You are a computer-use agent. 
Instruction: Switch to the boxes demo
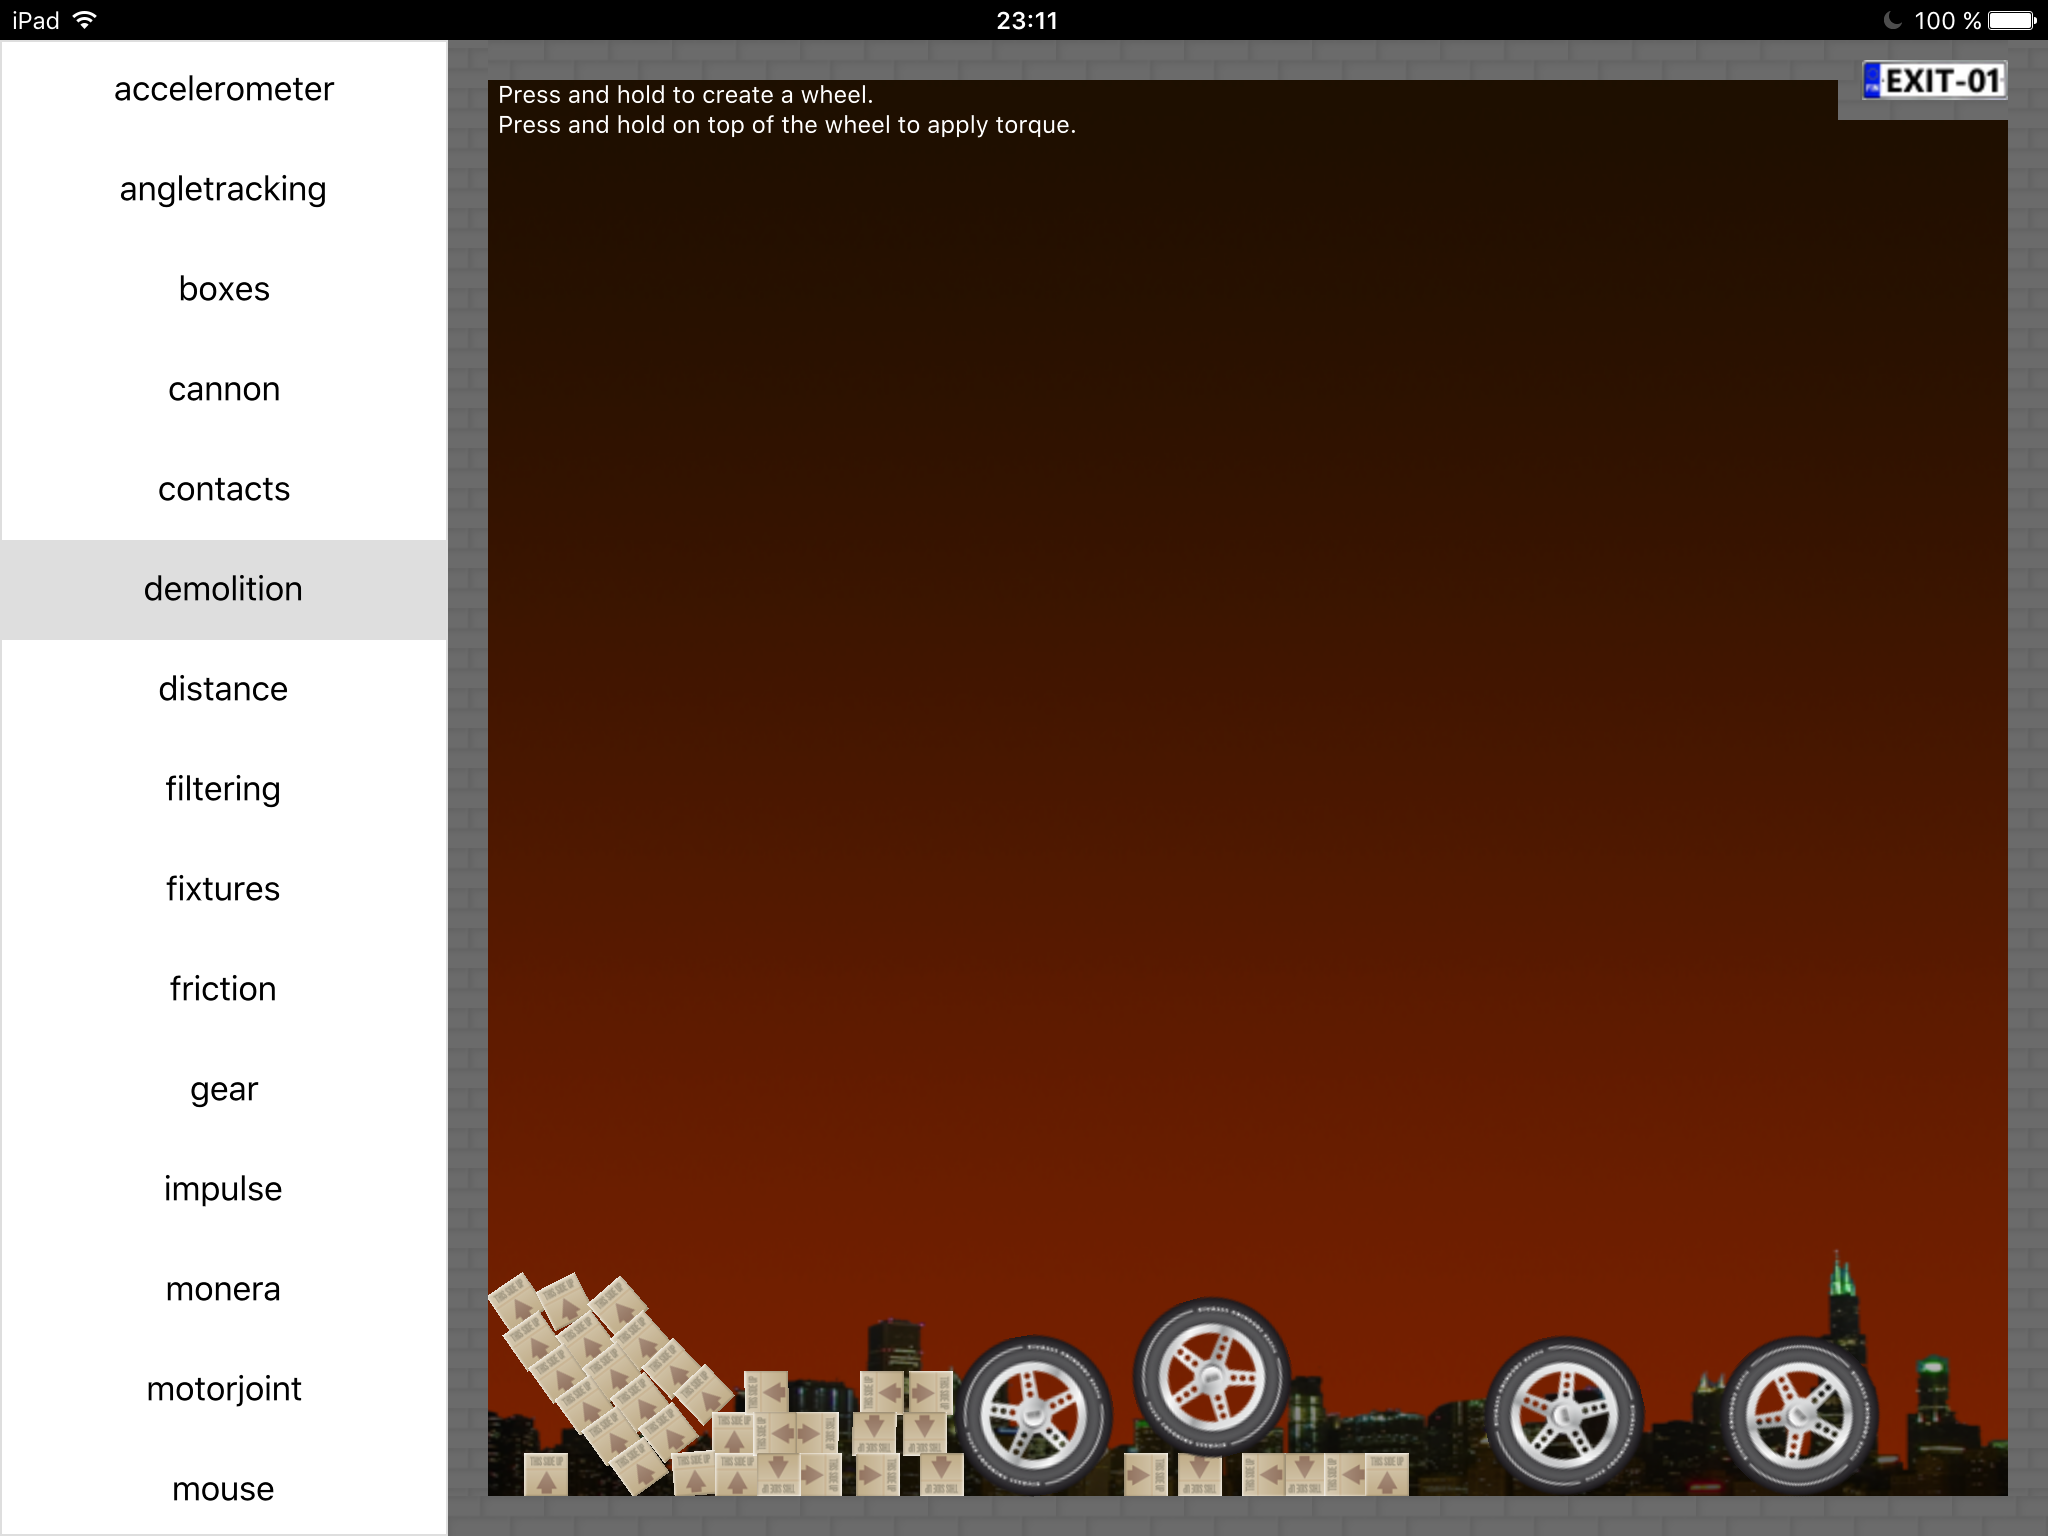click(224, 290)
